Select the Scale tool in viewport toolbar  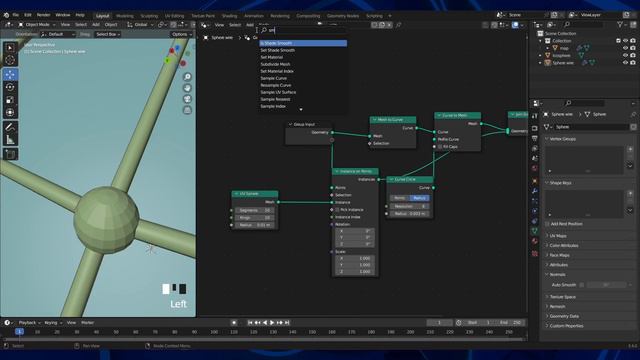tap(10, 100)
